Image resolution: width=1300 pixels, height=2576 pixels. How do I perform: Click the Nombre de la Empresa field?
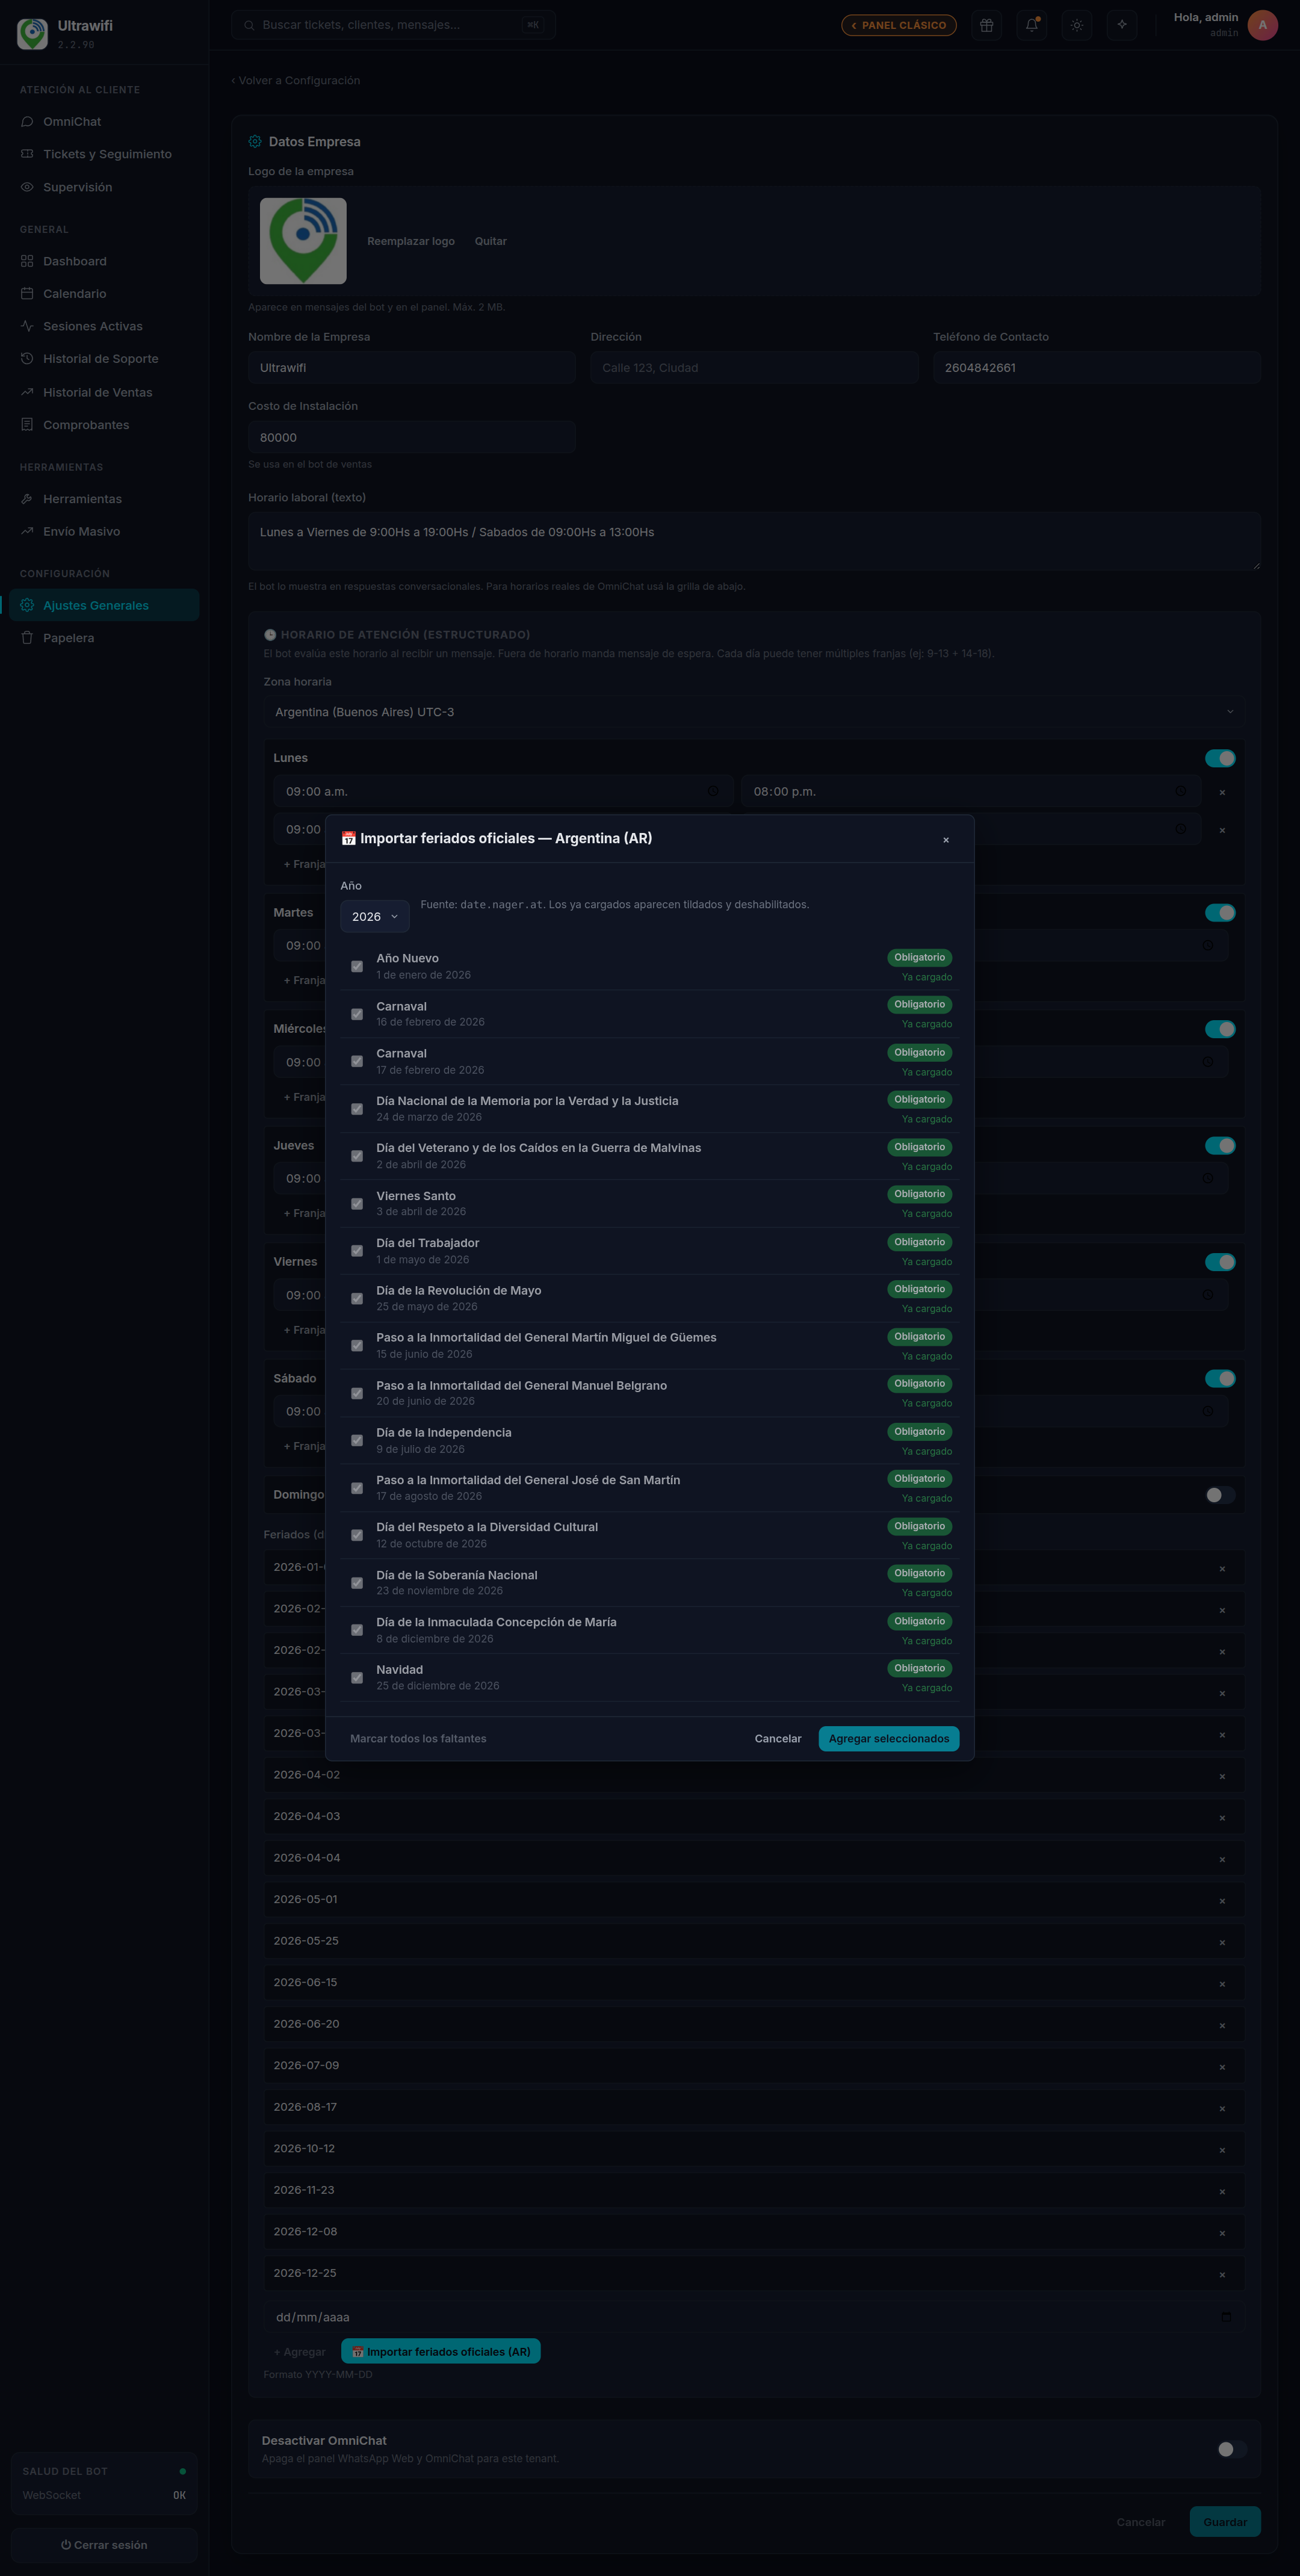coord(412,368)
